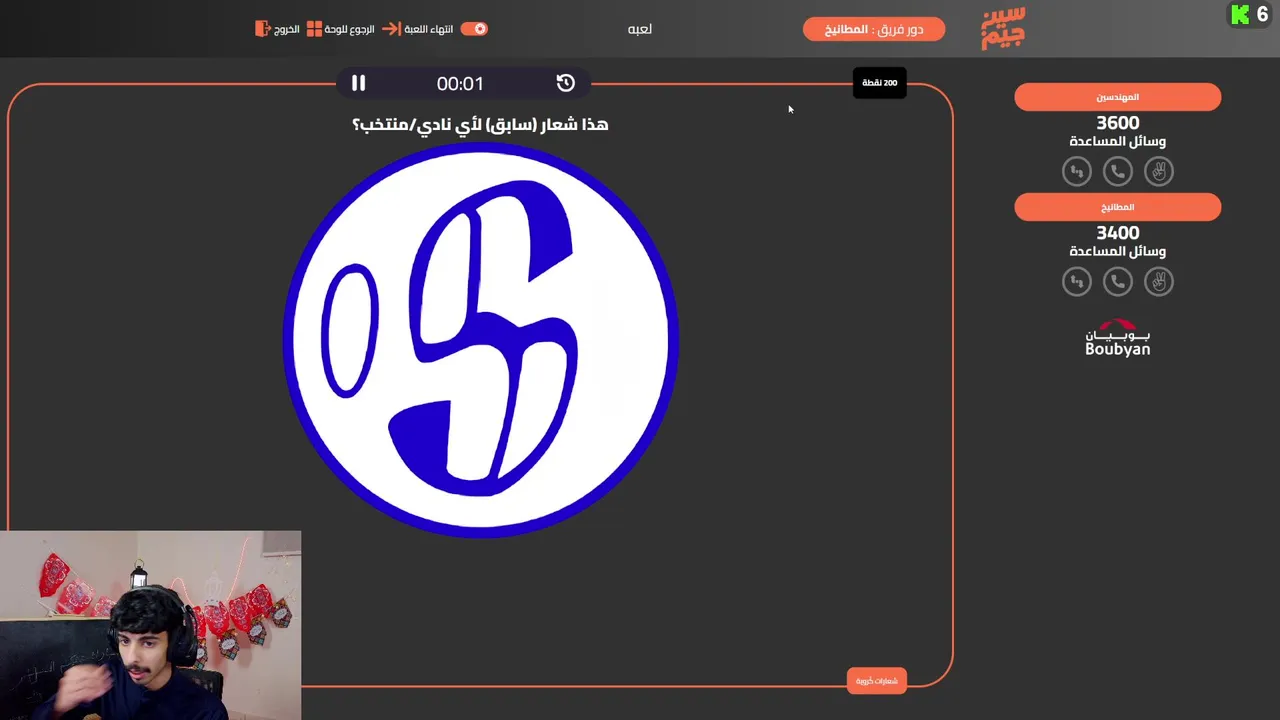Reset the countdown timer with the history icon
This screenshot has width=1280, height=720.
point(566,83)
